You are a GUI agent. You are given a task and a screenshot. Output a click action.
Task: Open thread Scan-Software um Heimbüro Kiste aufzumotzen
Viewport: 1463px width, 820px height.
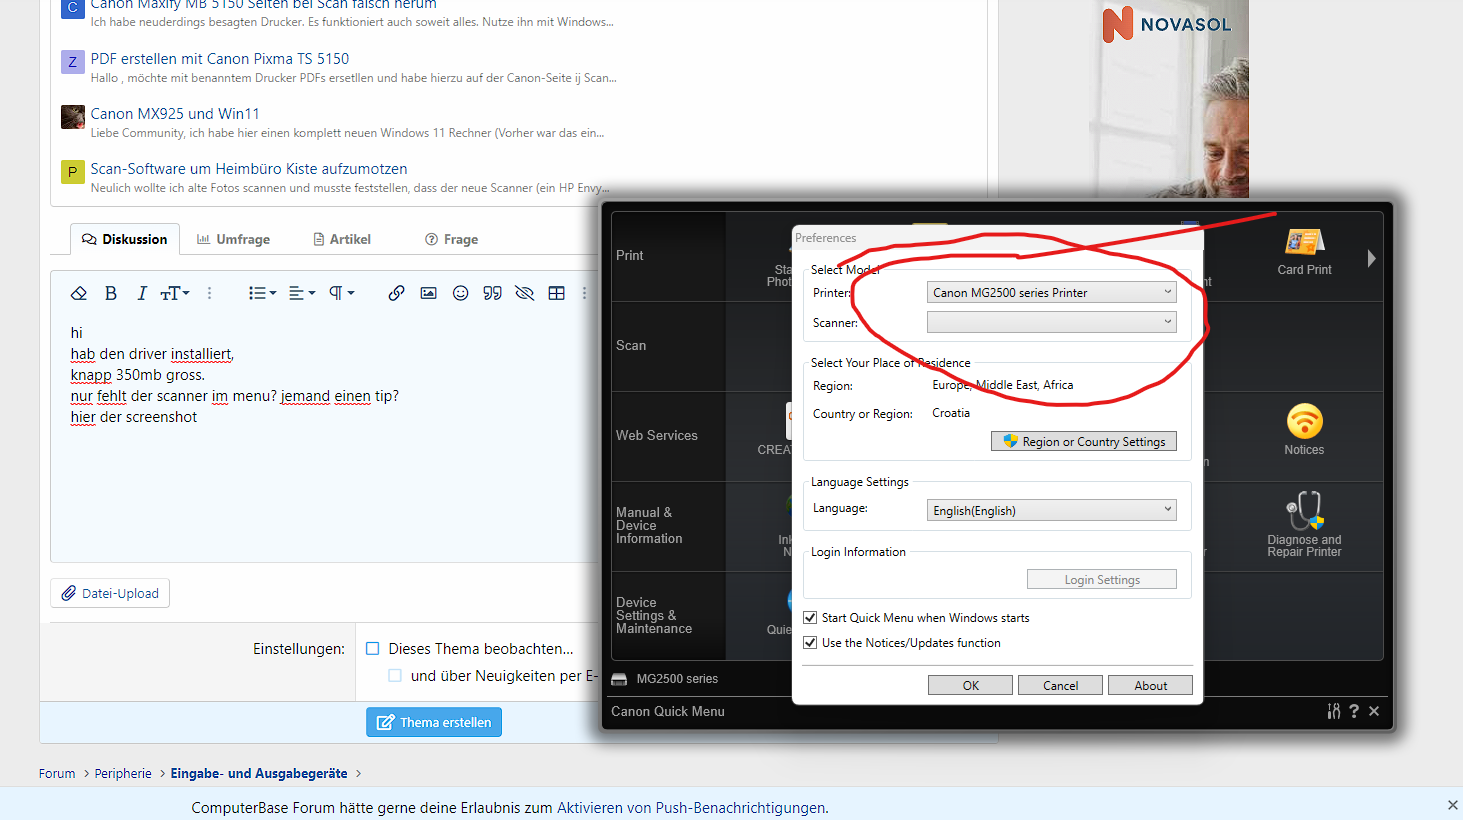(x=249, y=169)
